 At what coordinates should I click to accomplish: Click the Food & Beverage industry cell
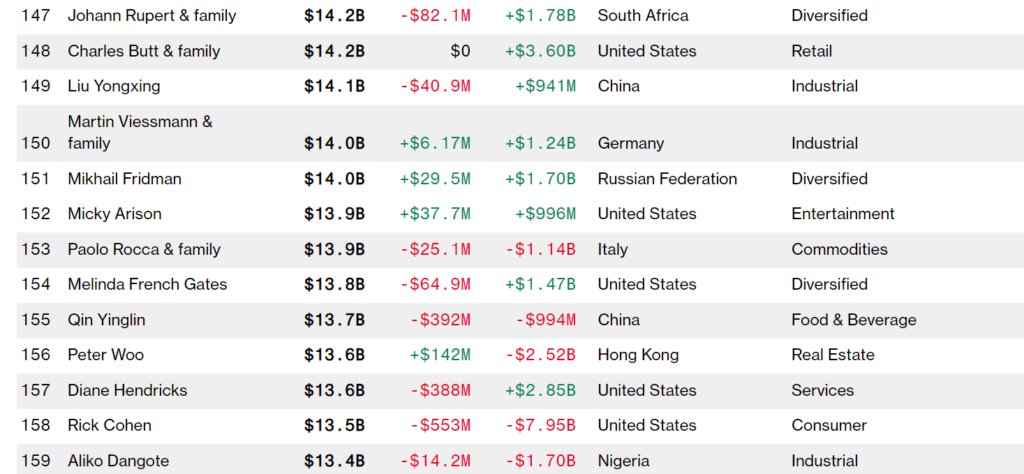coord(854,320)
